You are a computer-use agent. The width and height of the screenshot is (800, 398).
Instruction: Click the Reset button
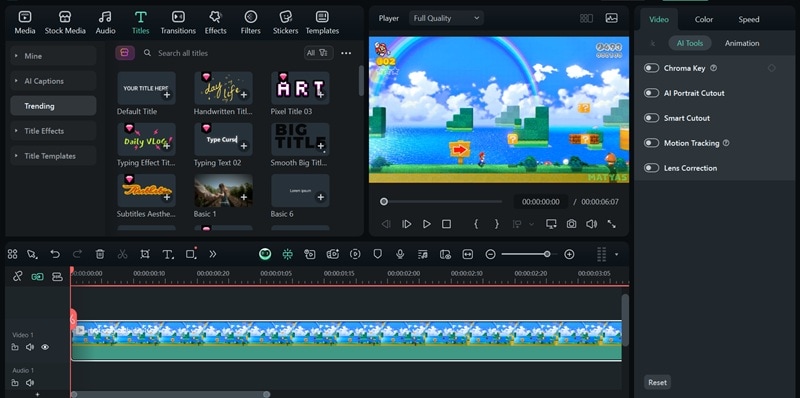pyautogui.click(x=657, y=382)
